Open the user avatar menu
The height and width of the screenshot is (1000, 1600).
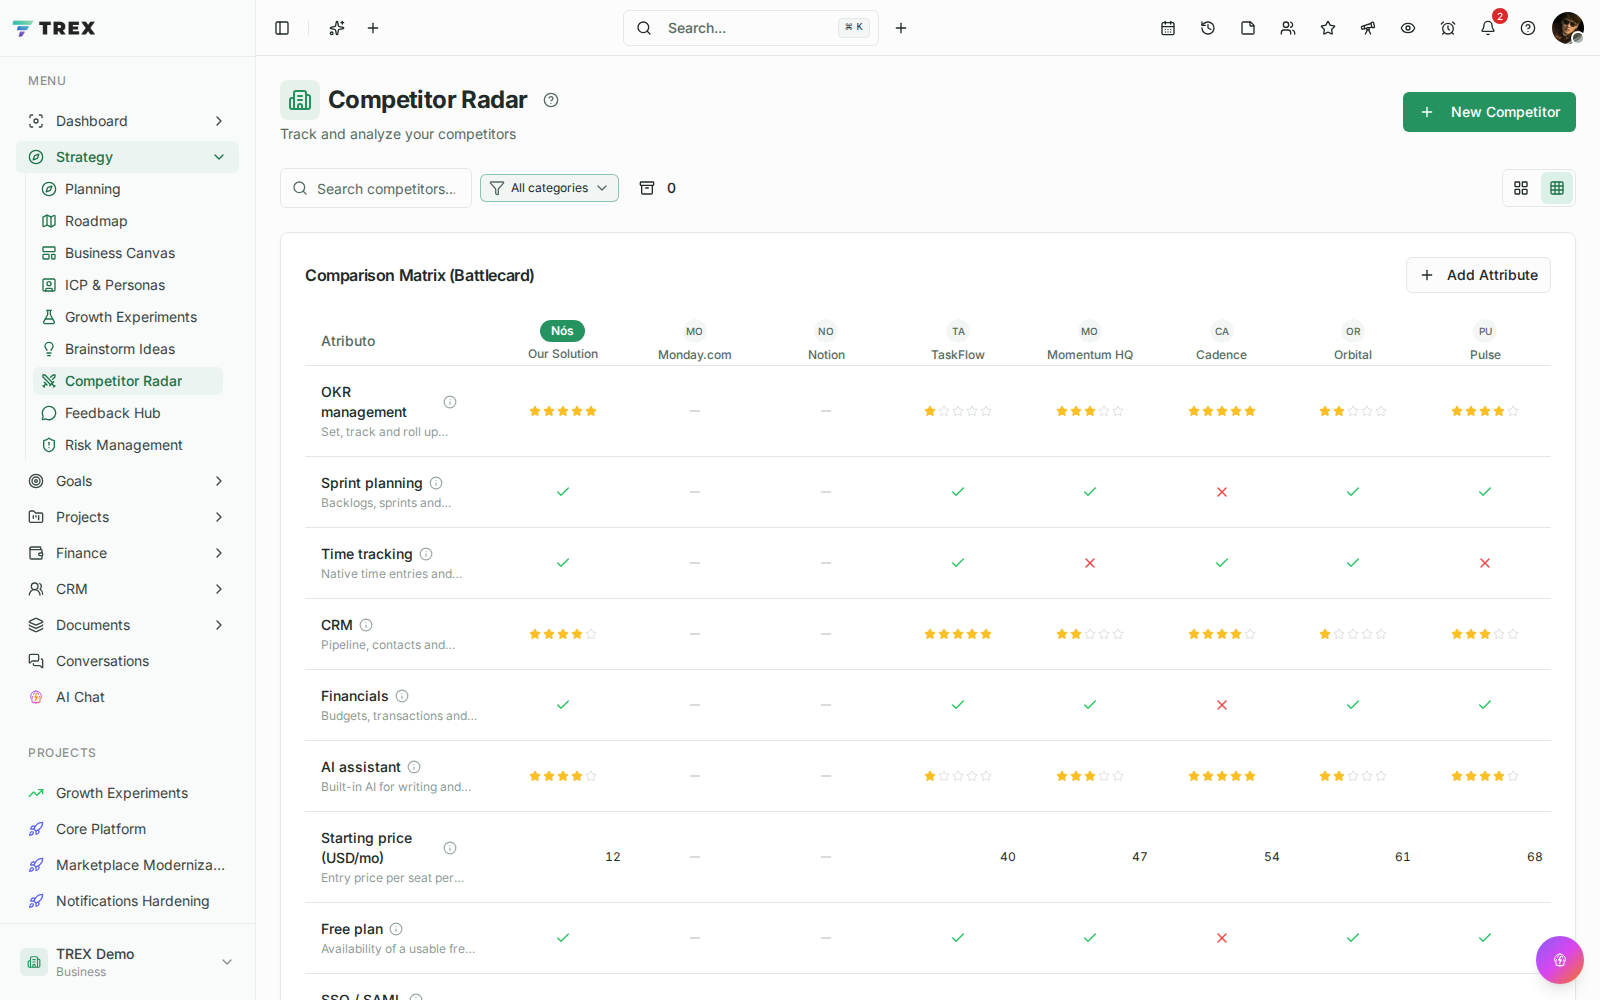pyautogui.click(x=1568, y=28)
